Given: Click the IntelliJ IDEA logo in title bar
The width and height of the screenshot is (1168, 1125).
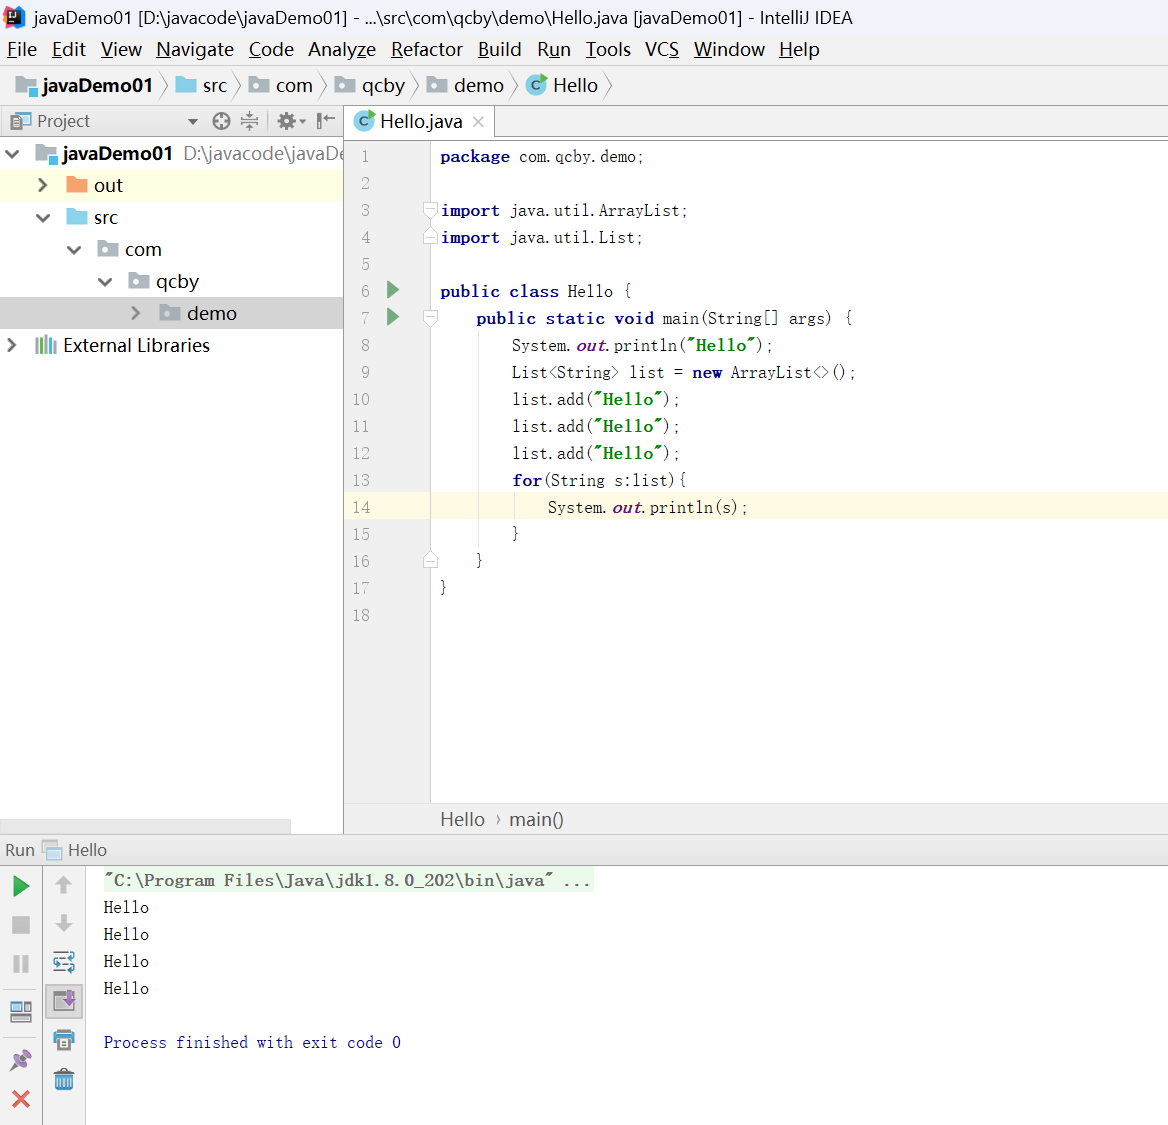Looking at the screenshot, I should click(x=14, y=16).
